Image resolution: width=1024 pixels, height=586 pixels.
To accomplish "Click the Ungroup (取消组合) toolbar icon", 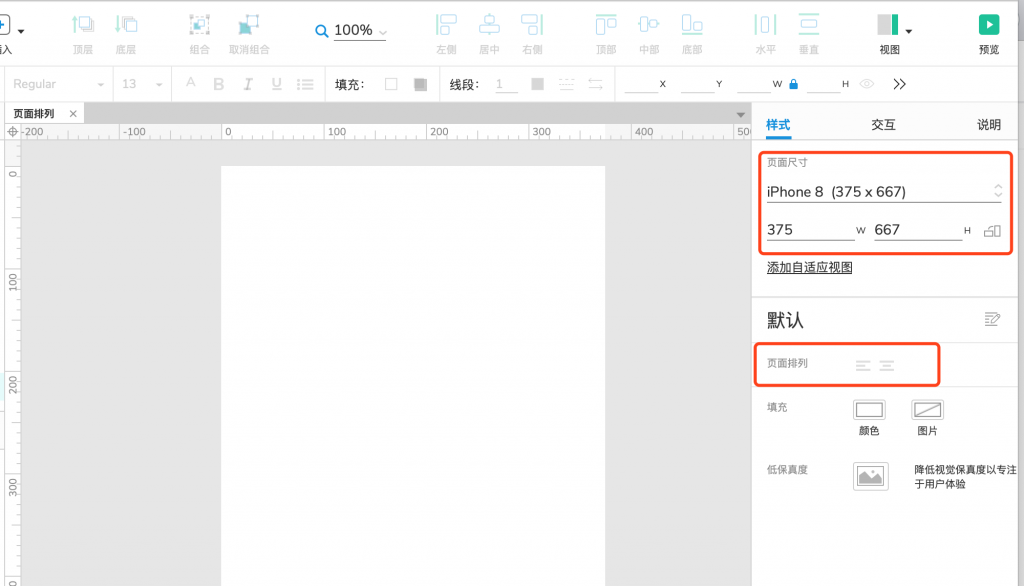I will [x=246, y=26].
